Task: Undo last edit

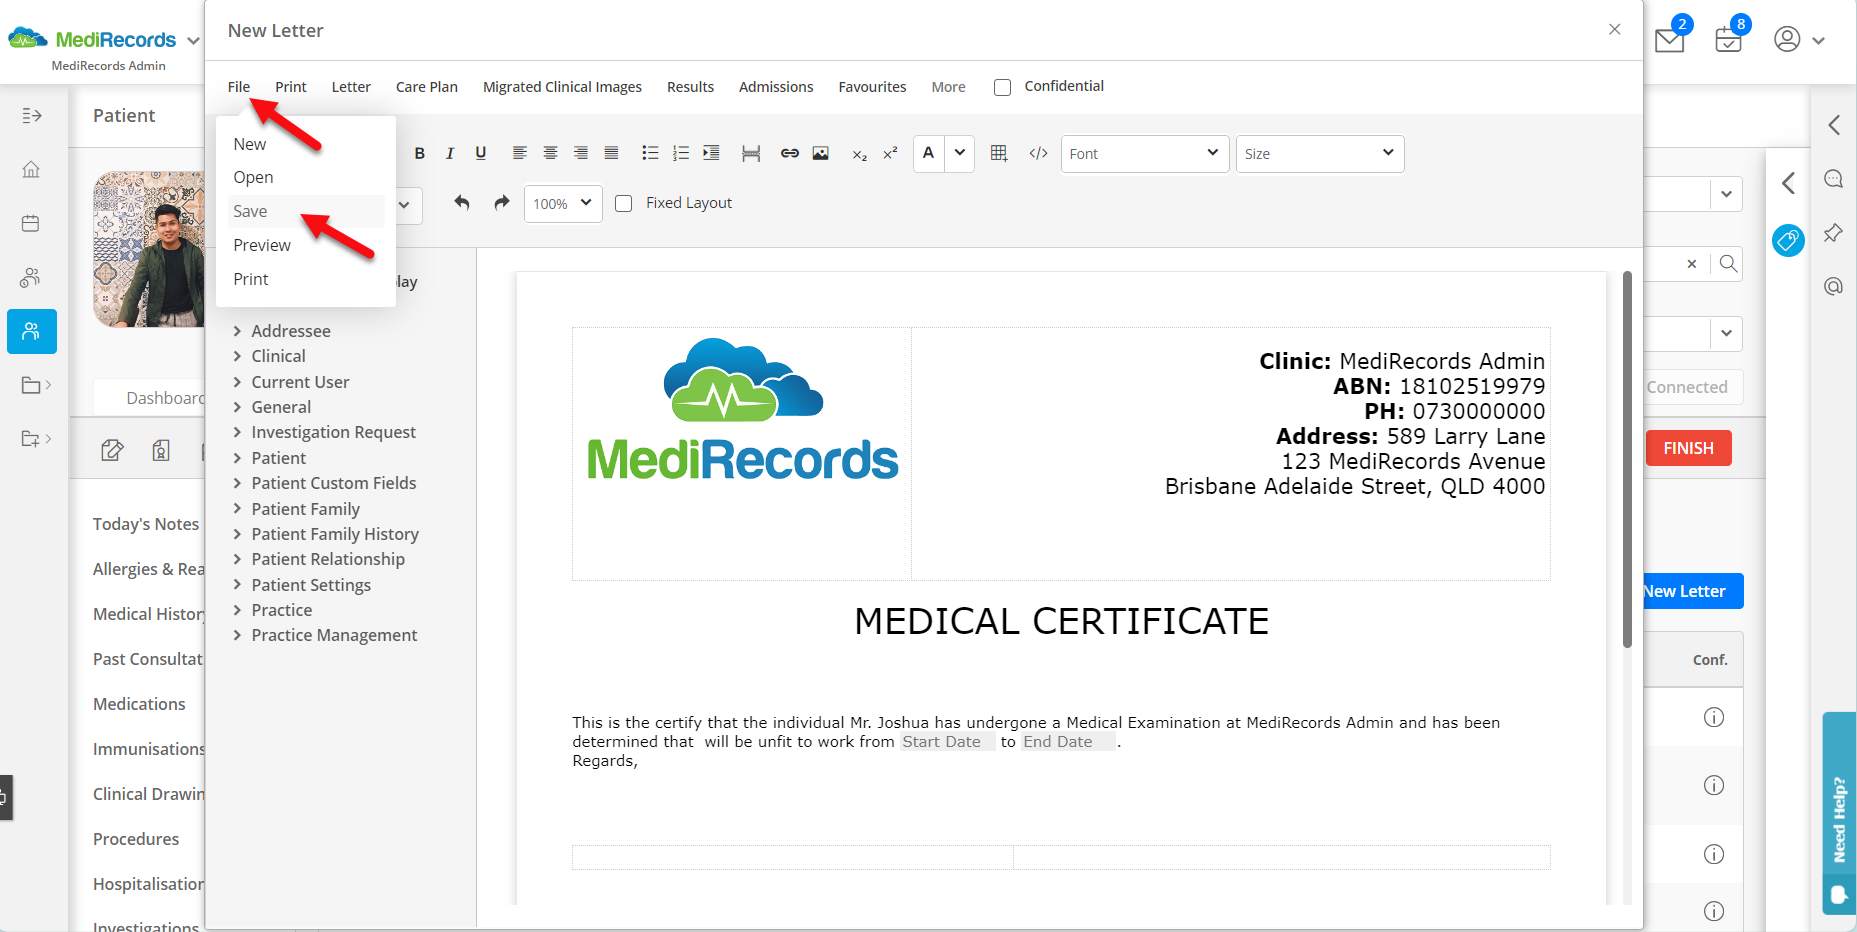Action: pyautogui.click(x=461, y=203)
